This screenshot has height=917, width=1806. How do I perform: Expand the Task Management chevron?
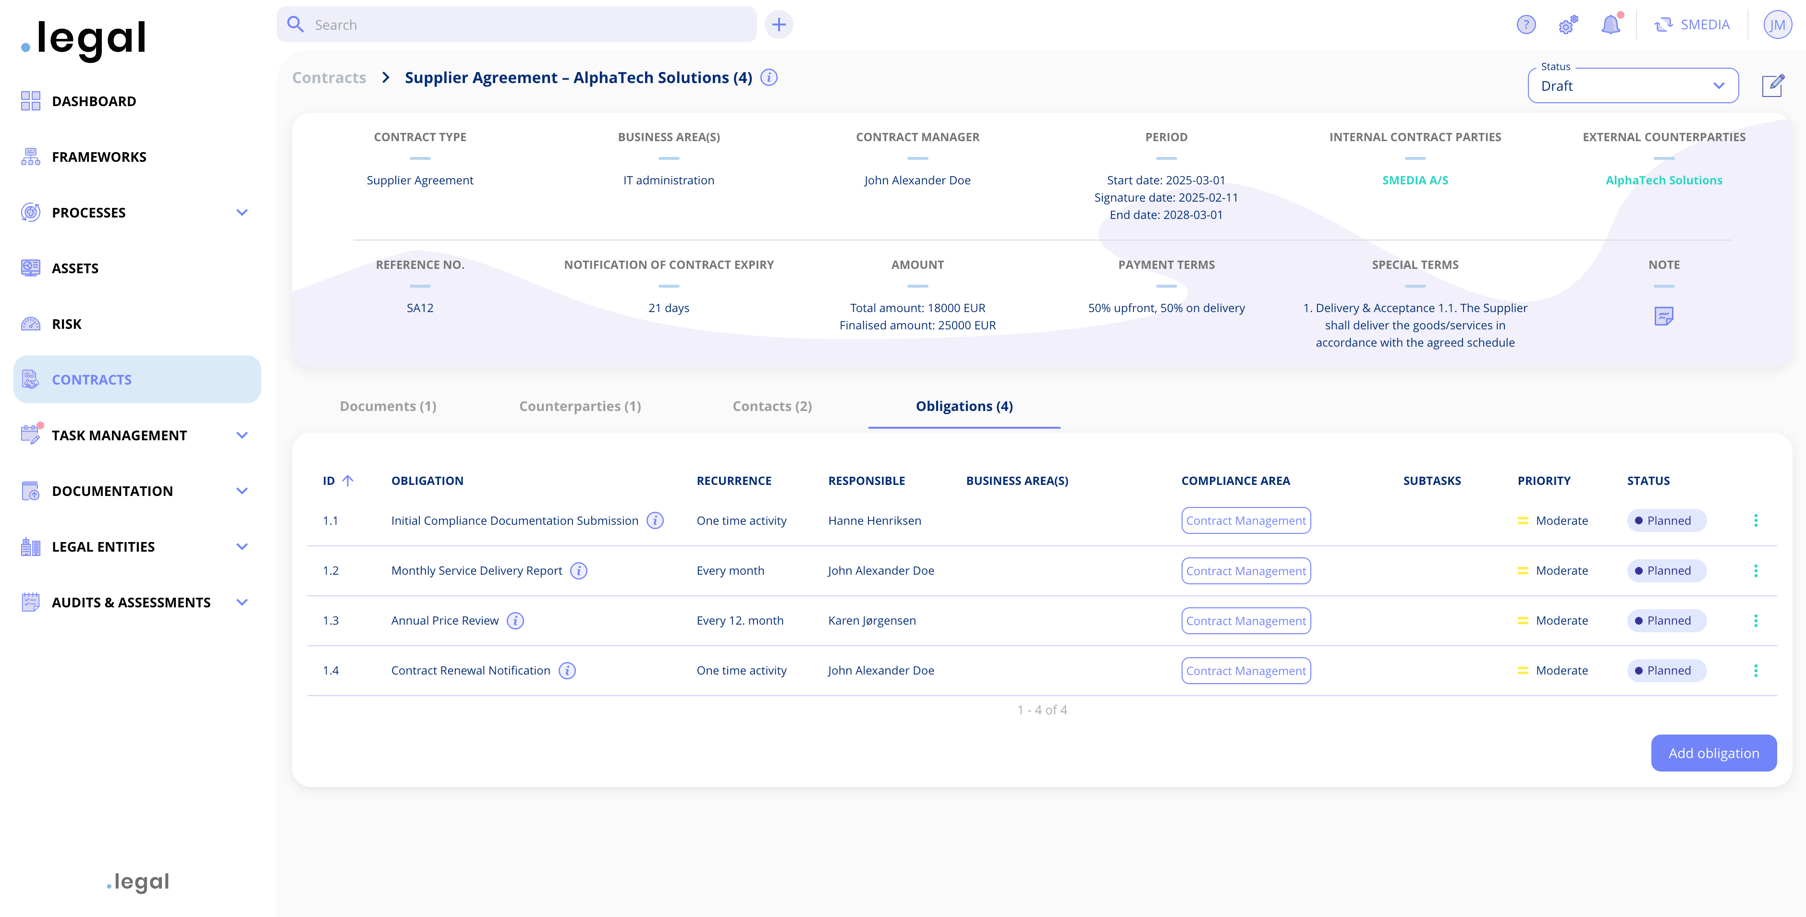point(242,435)
